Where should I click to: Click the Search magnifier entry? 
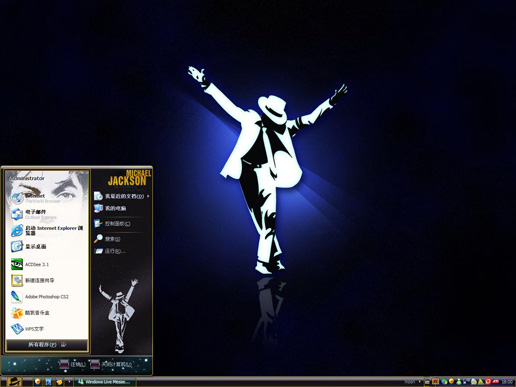pos(107,239)
